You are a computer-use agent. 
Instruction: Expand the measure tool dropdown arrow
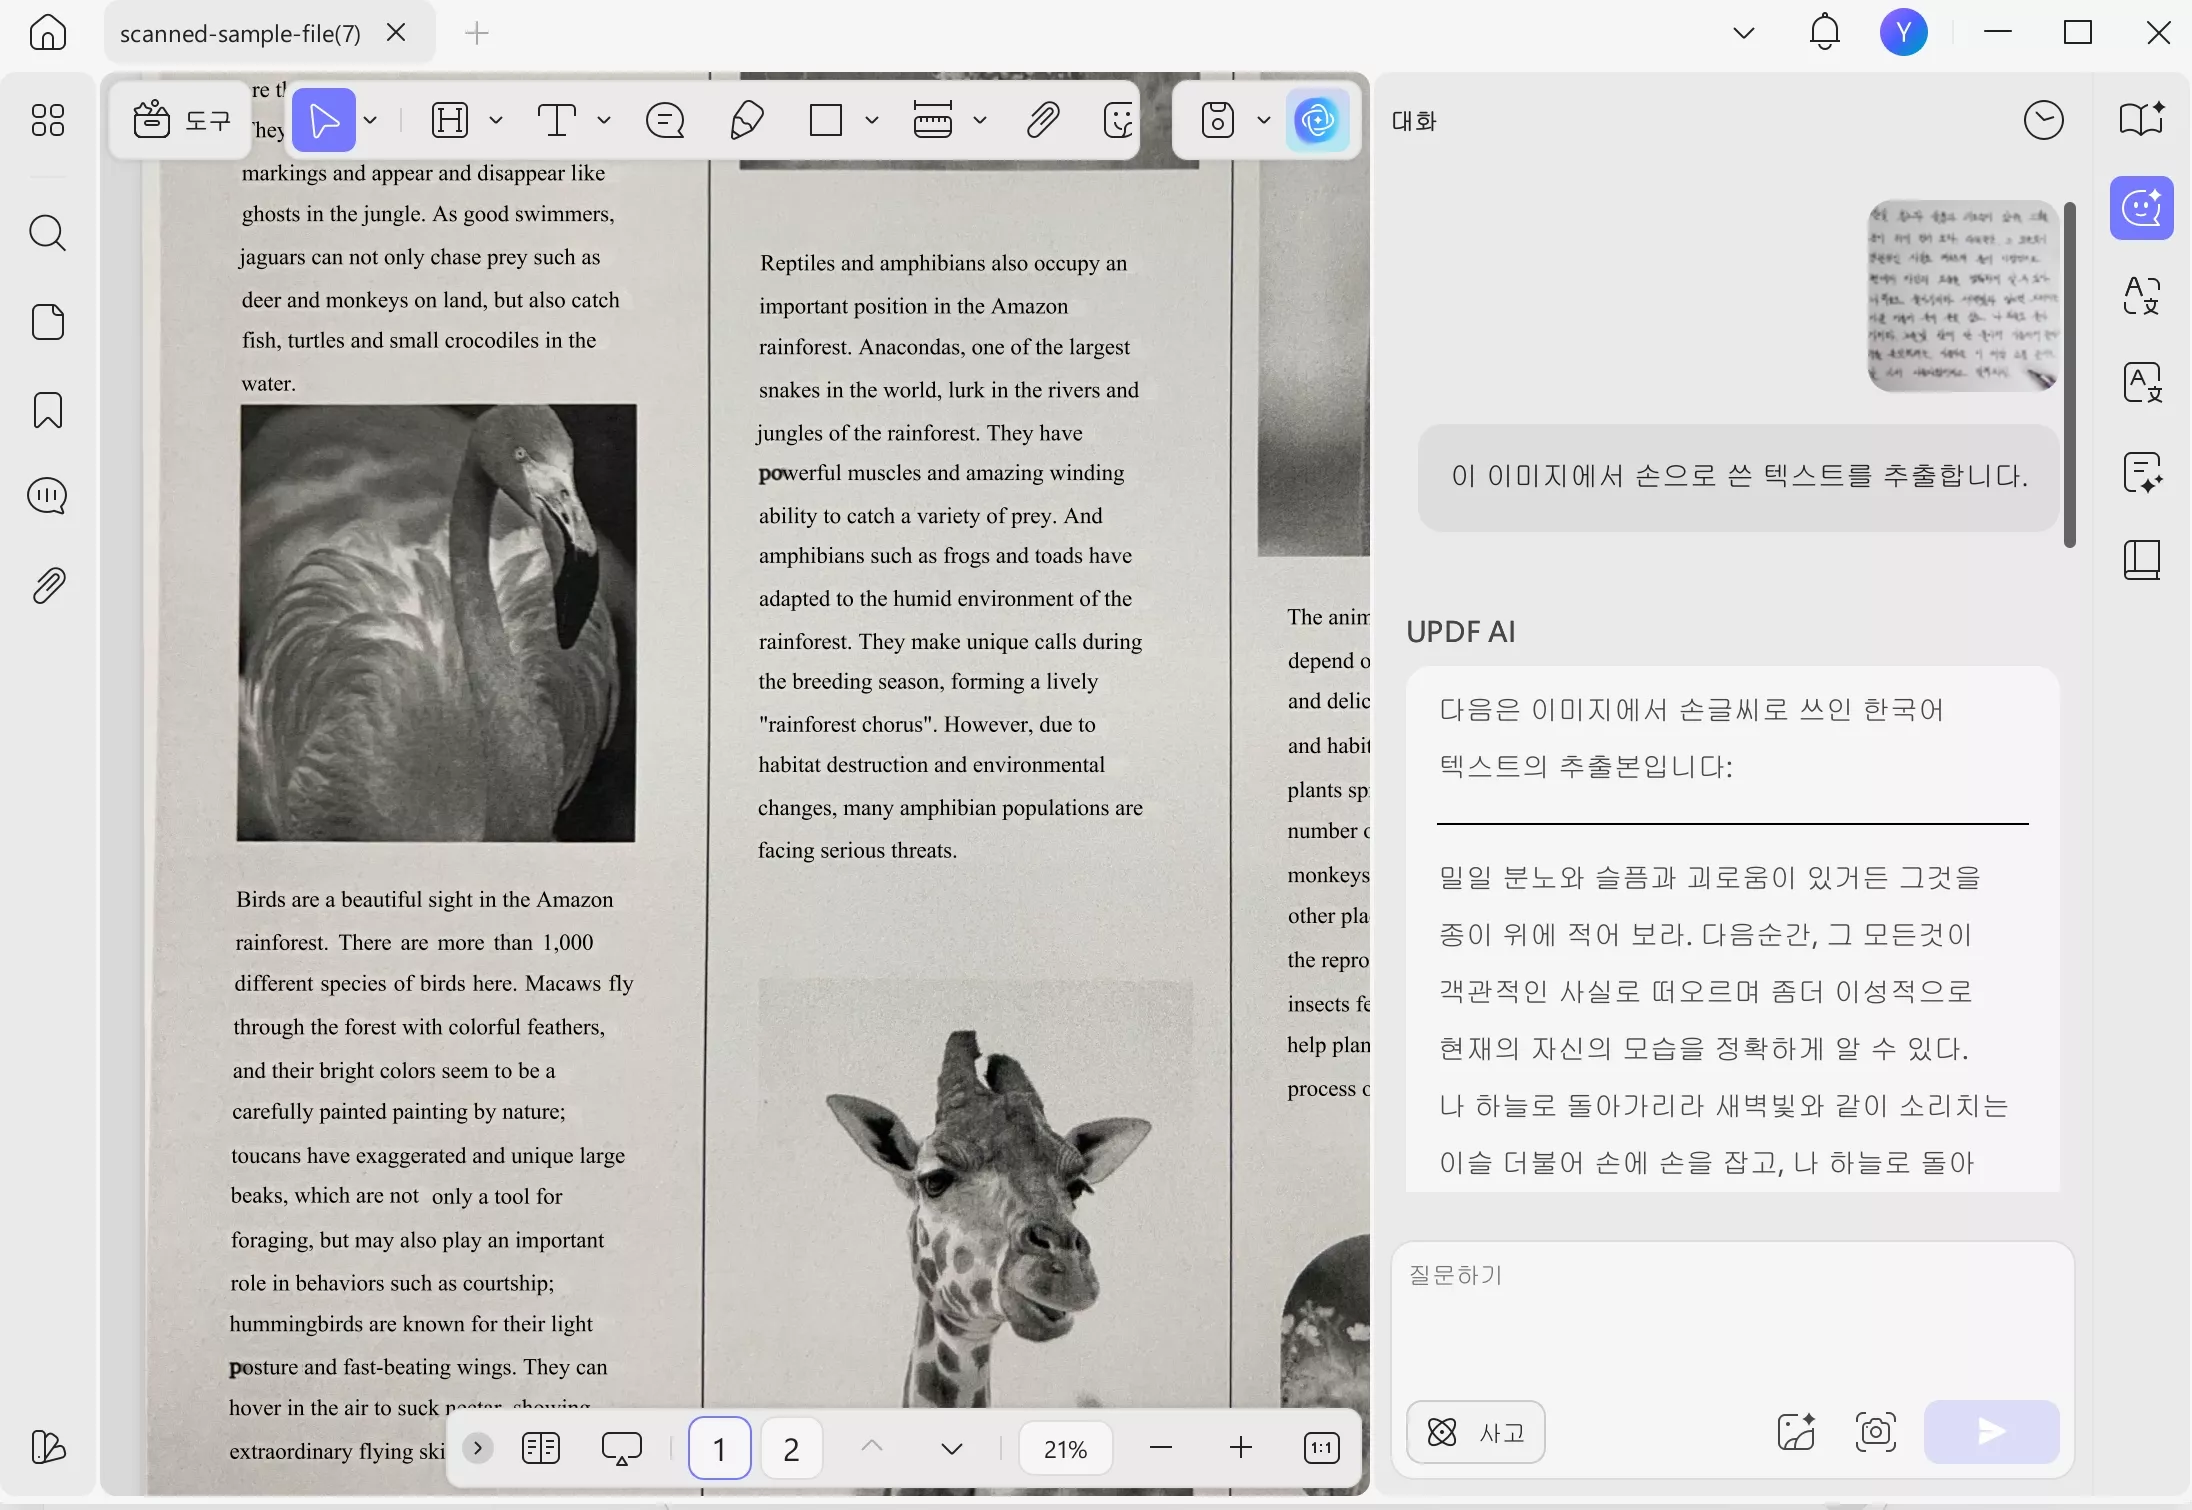(980, 120)
